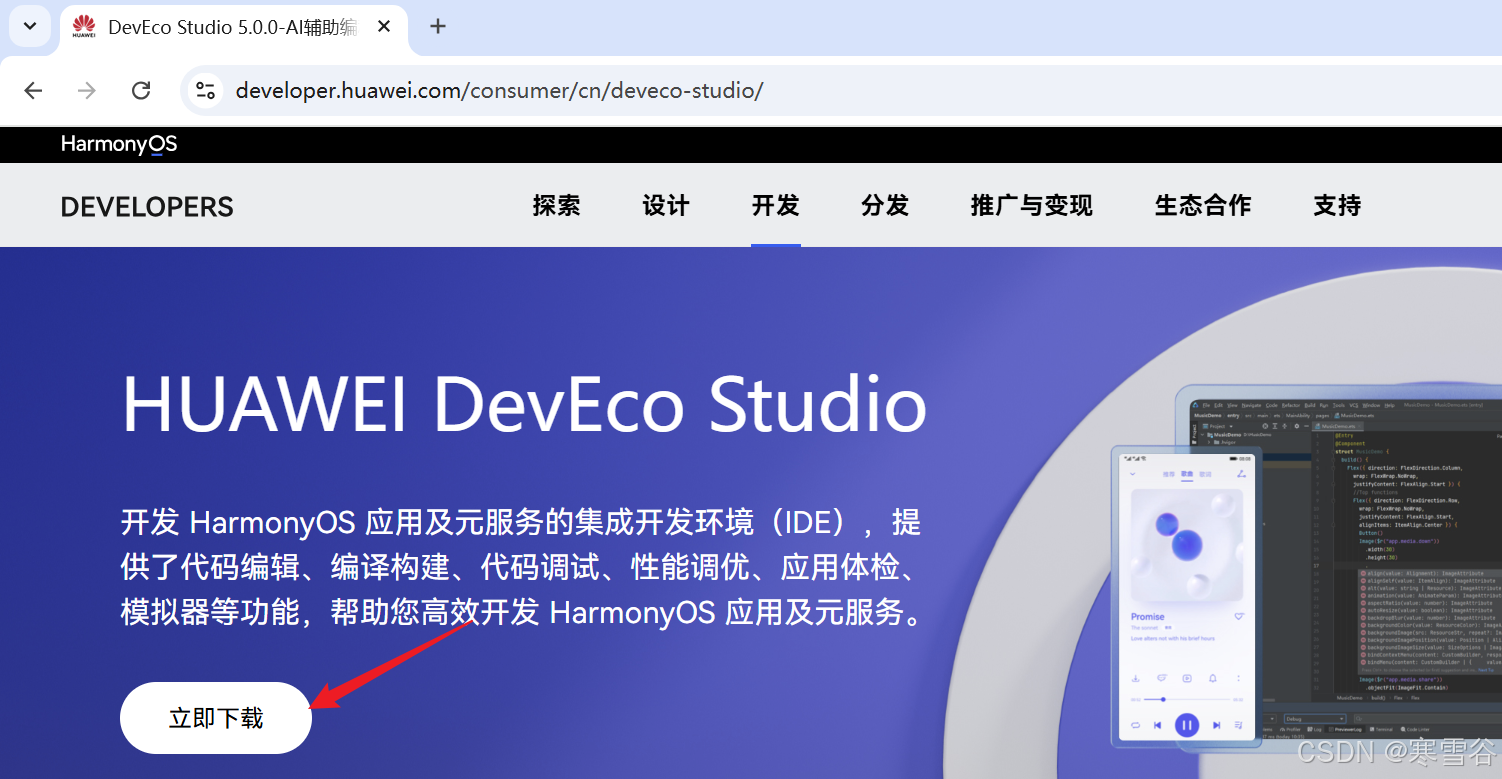The height and width of the screenshot is (779, 1502).
Task: Open the 设计 menu
Action: (666, 206)
